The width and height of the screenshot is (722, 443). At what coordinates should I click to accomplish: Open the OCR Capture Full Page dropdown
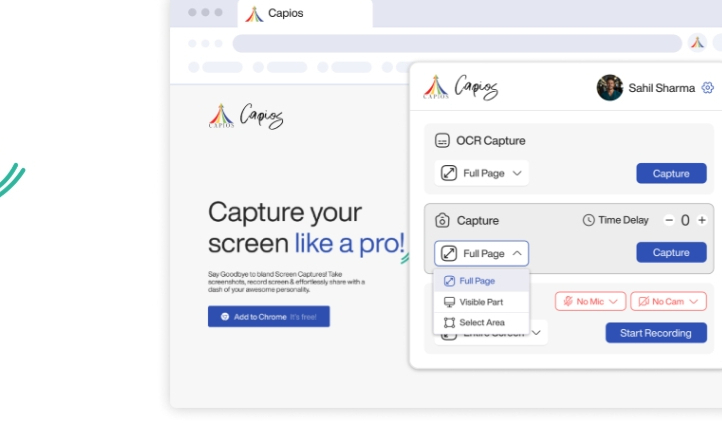(481, 173)
